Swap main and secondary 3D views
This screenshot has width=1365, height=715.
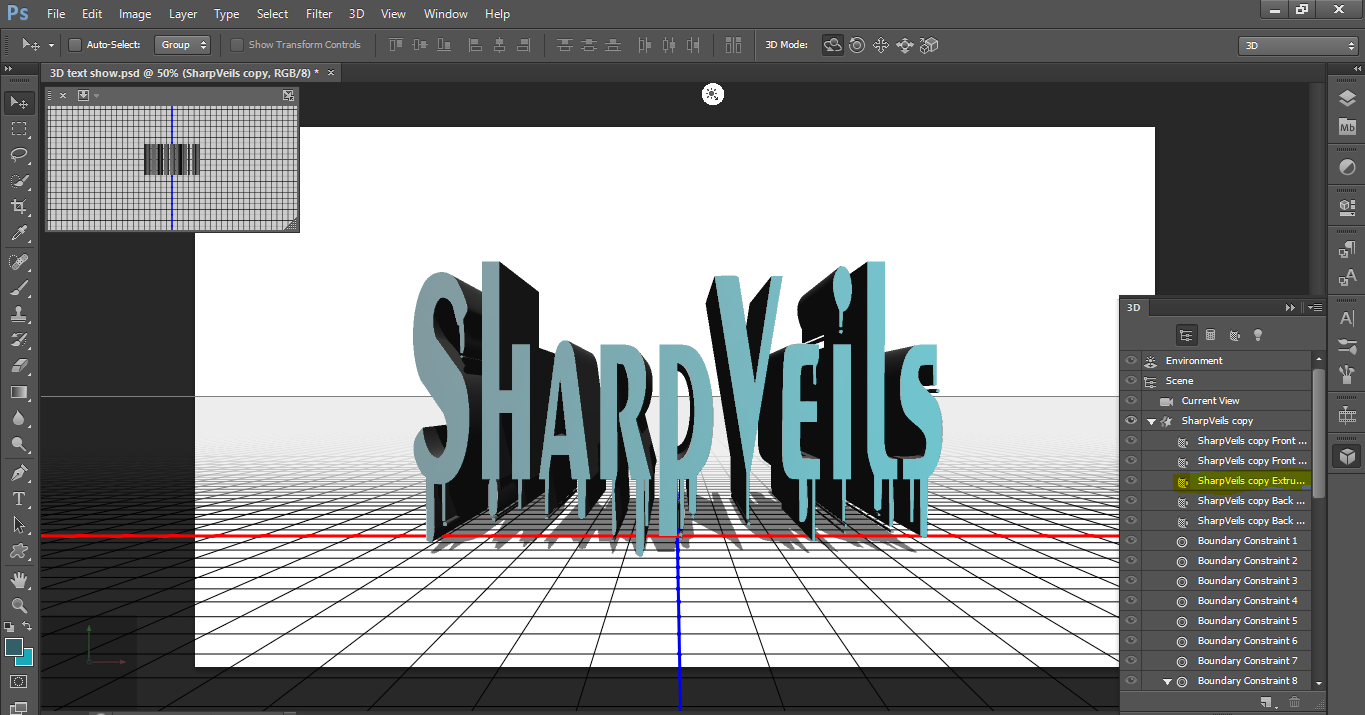(x=288, y=95)
